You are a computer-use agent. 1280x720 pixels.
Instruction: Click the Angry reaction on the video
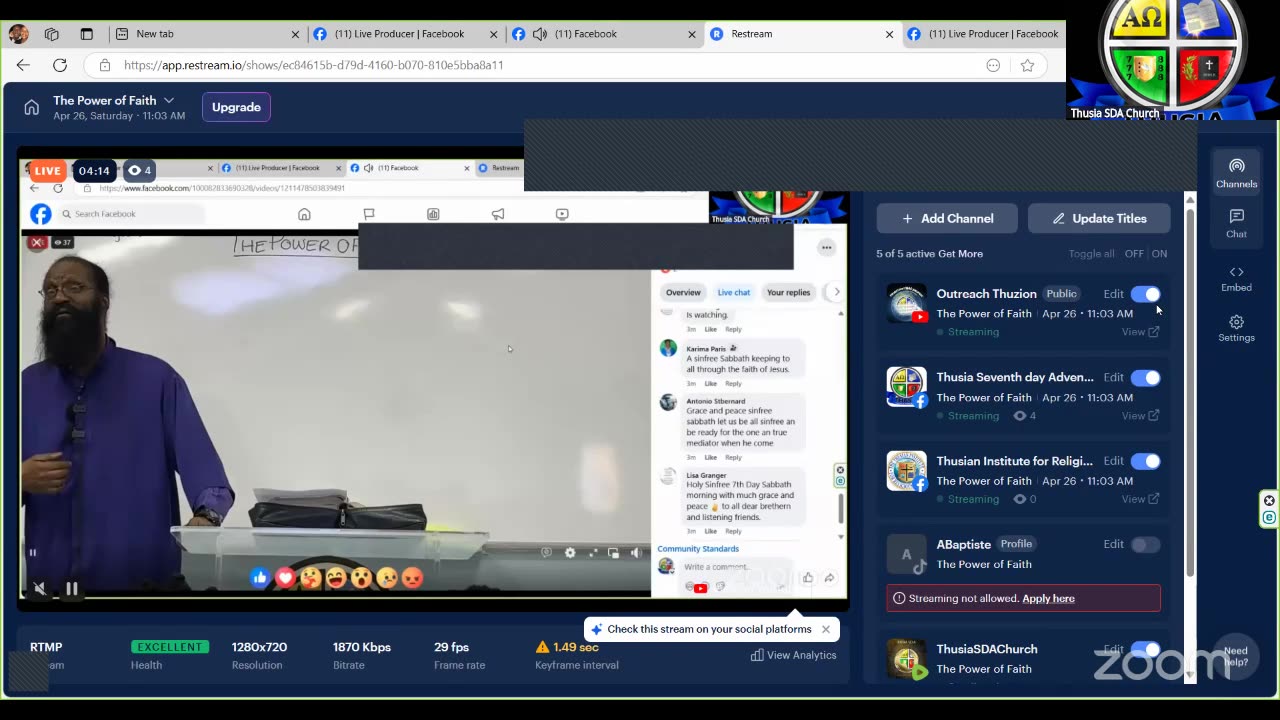pyautogui.click(x=411, y=578)
